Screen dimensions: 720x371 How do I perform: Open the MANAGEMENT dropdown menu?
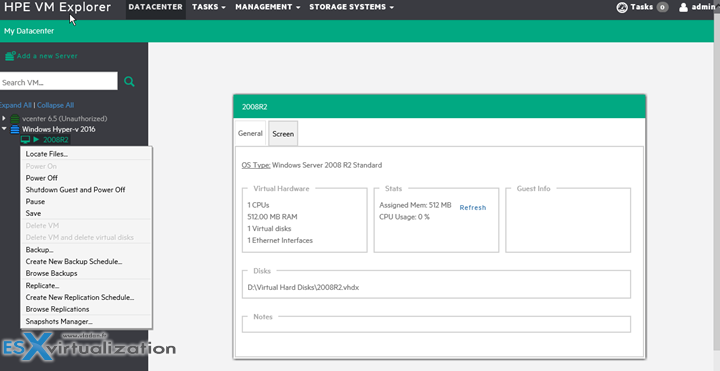point(268,7)
